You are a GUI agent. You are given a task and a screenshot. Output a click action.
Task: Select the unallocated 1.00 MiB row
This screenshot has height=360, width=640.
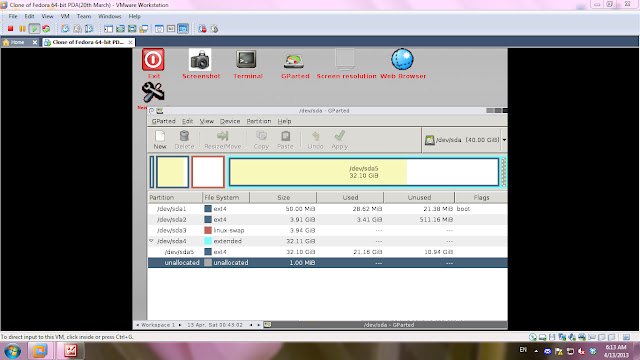328,262
